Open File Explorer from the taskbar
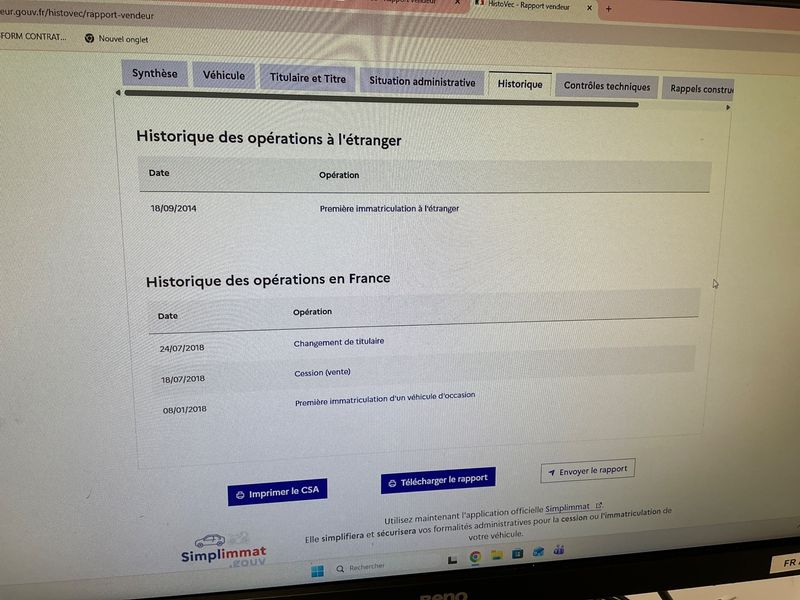 tap(496, 555)
